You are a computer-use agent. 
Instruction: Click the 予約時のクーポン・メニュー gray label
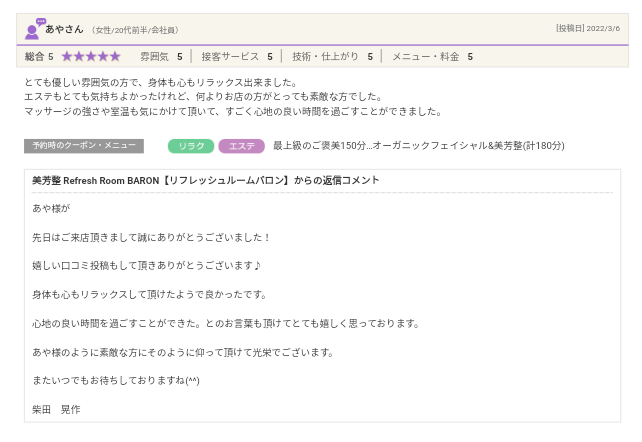point(84,146)
